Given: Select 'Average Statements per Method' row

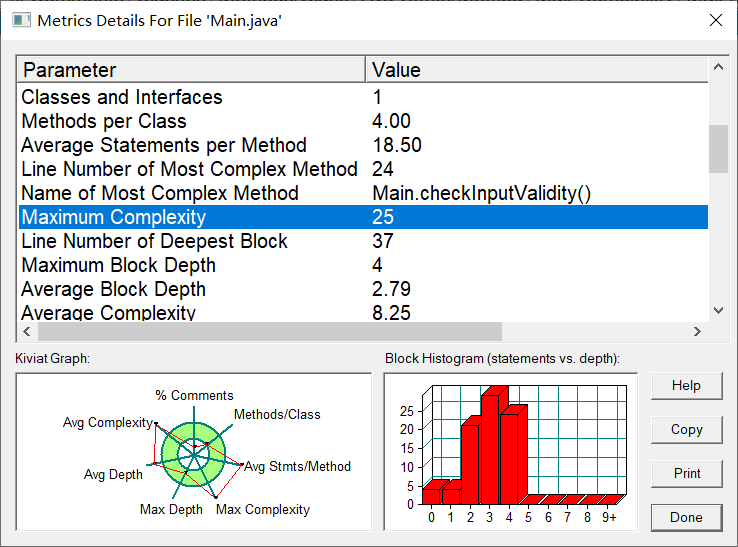Looking at the screenshot, I should [x=363, y=145].
